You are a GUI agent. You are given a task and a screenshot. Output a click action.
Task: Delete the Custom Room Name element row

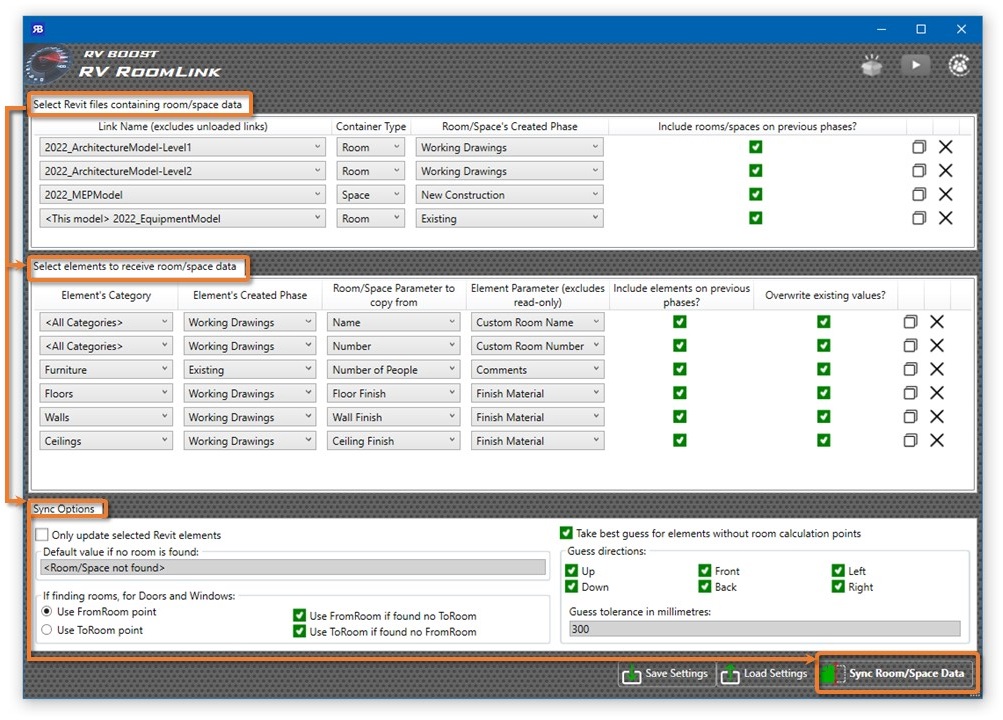coord(937,322)
